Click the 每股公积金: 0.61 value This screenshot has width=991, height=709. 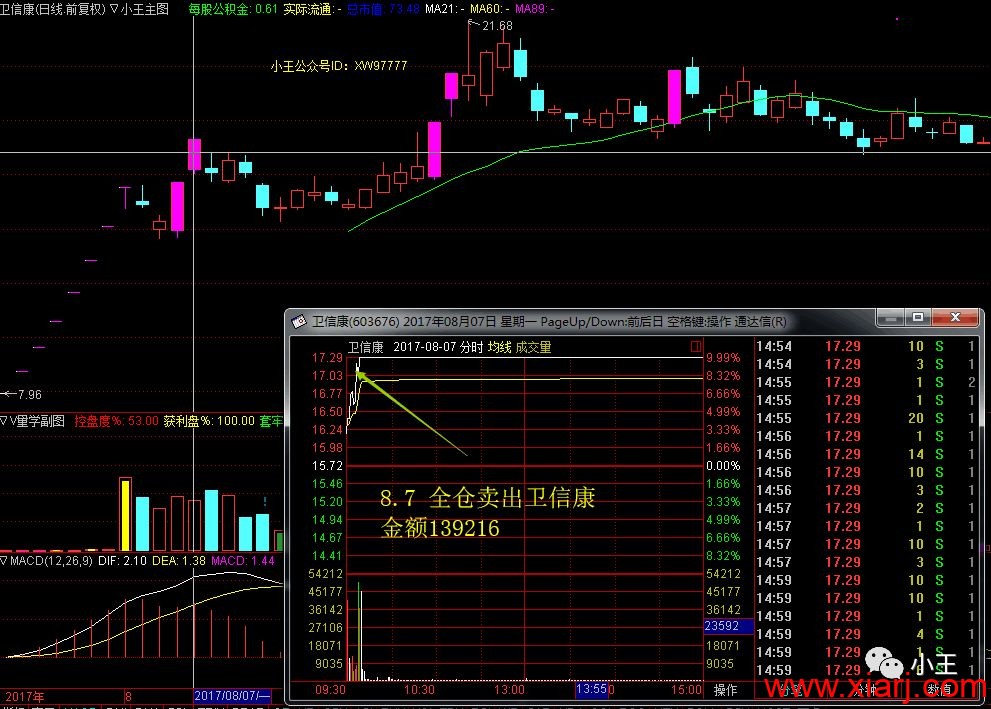tap(233, 9)
